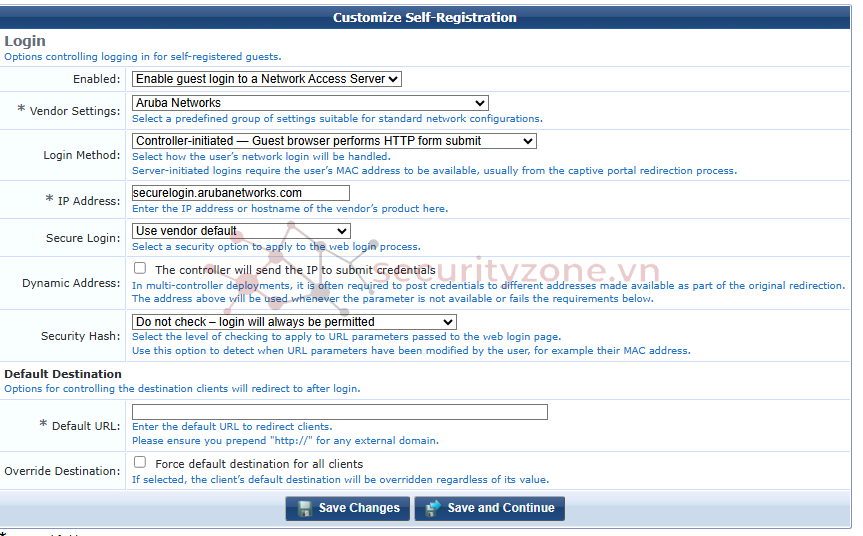Click 'The controller will send the IP' label text
863x536 pixels.
coord(295,270)
